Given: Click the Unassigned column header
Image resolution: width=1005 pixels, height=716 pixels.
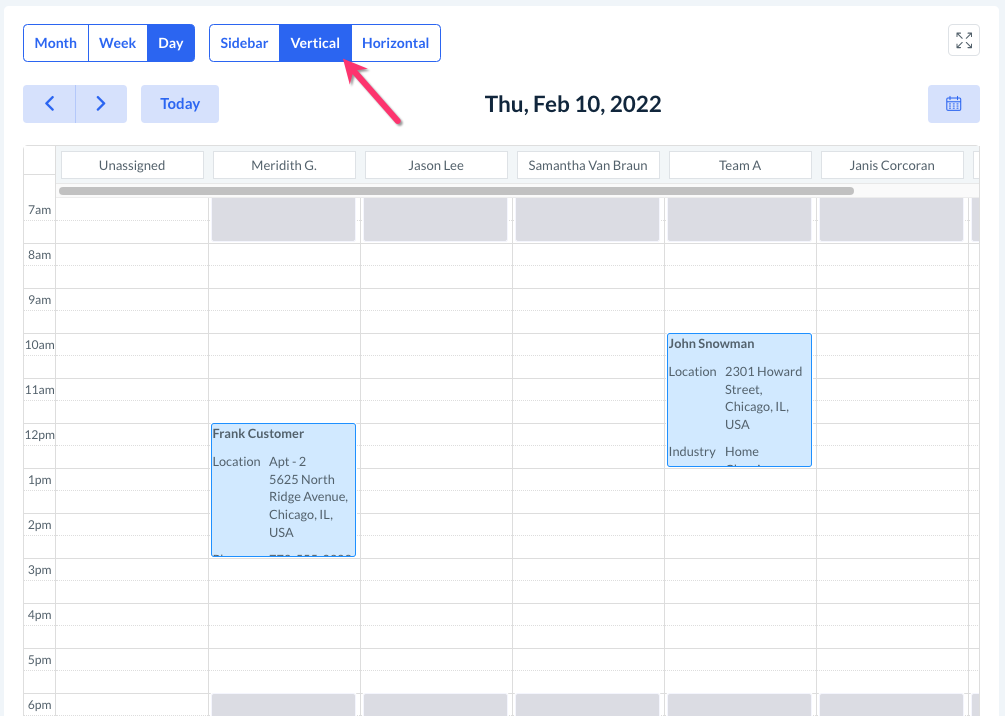Looking at the screenshot, I should pyautogui.click(x=132, y=165).
